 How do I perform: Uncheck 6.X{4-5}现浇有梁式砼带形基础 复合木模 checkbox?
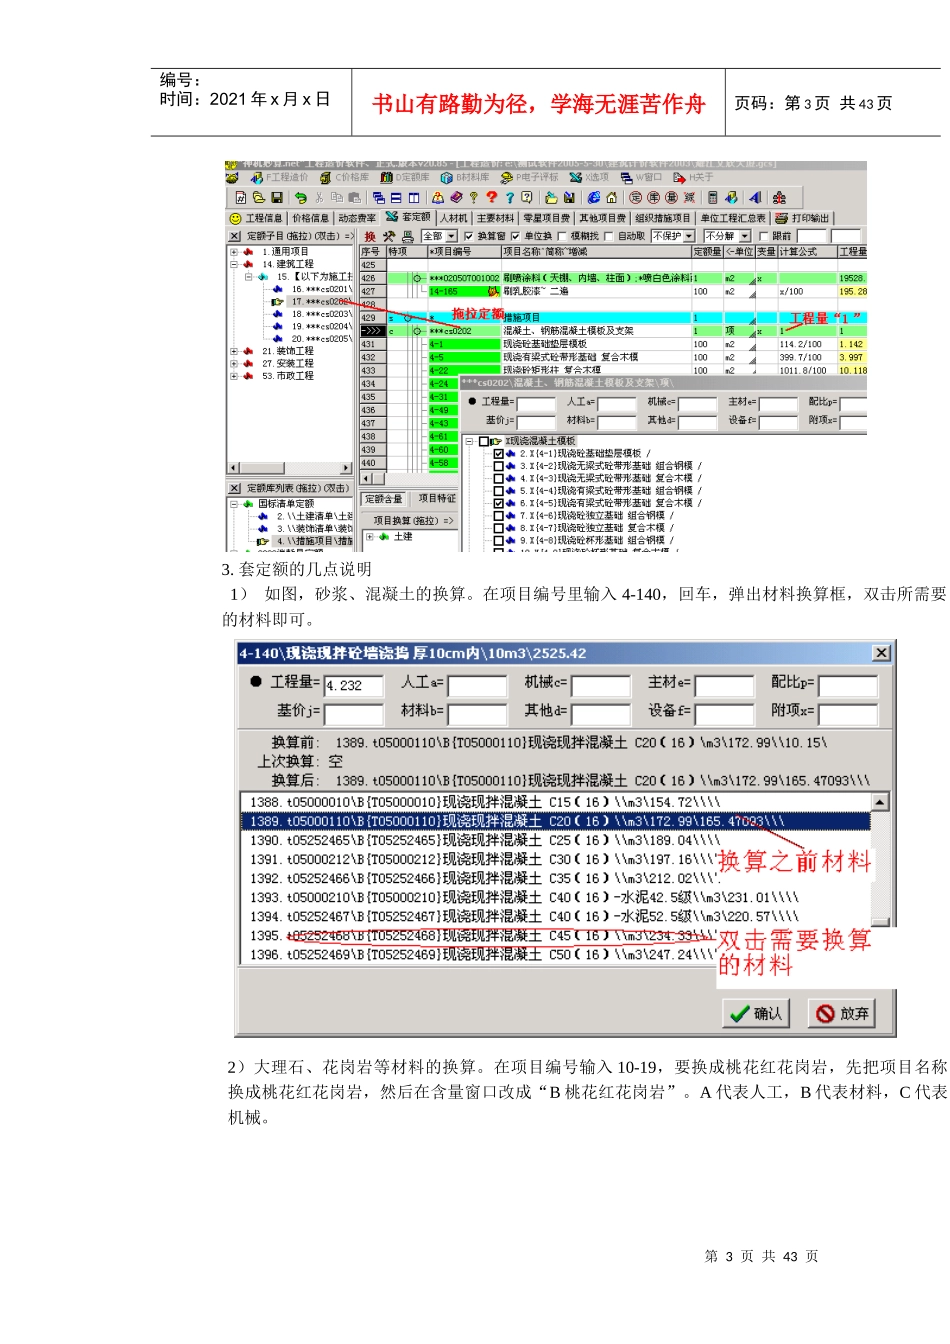coord(498,503)
